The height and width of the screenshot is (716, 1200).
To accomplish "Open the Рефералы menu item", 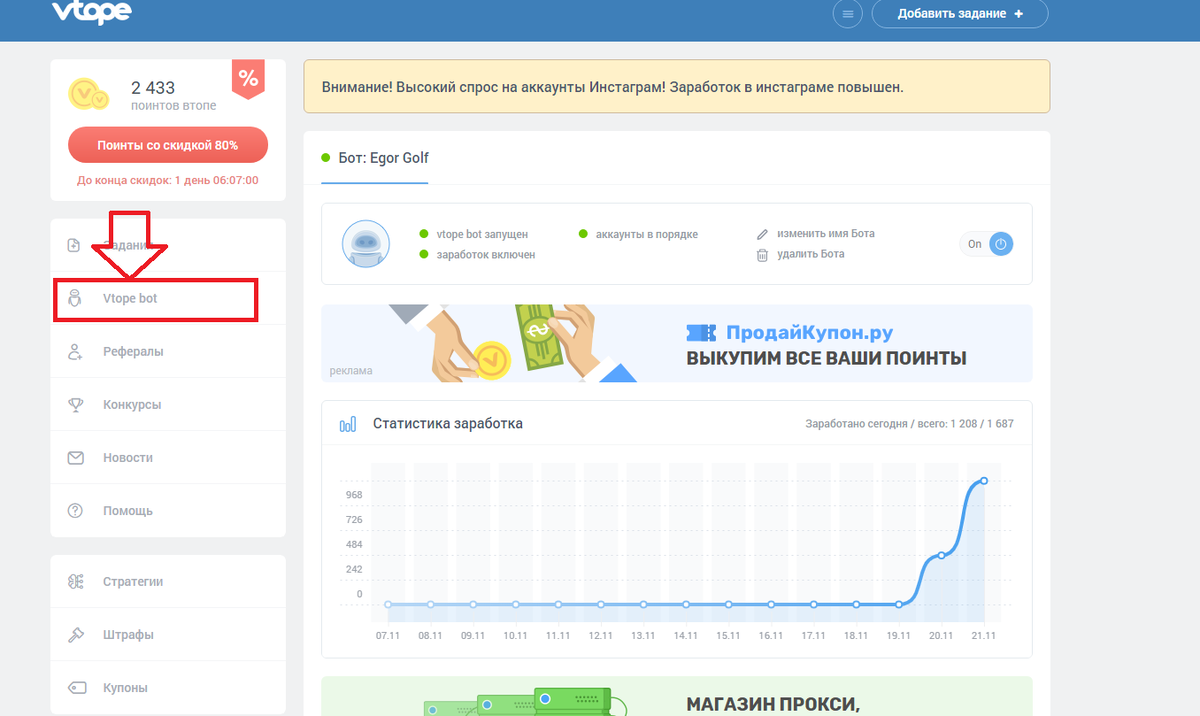I will tap(167, 352).
